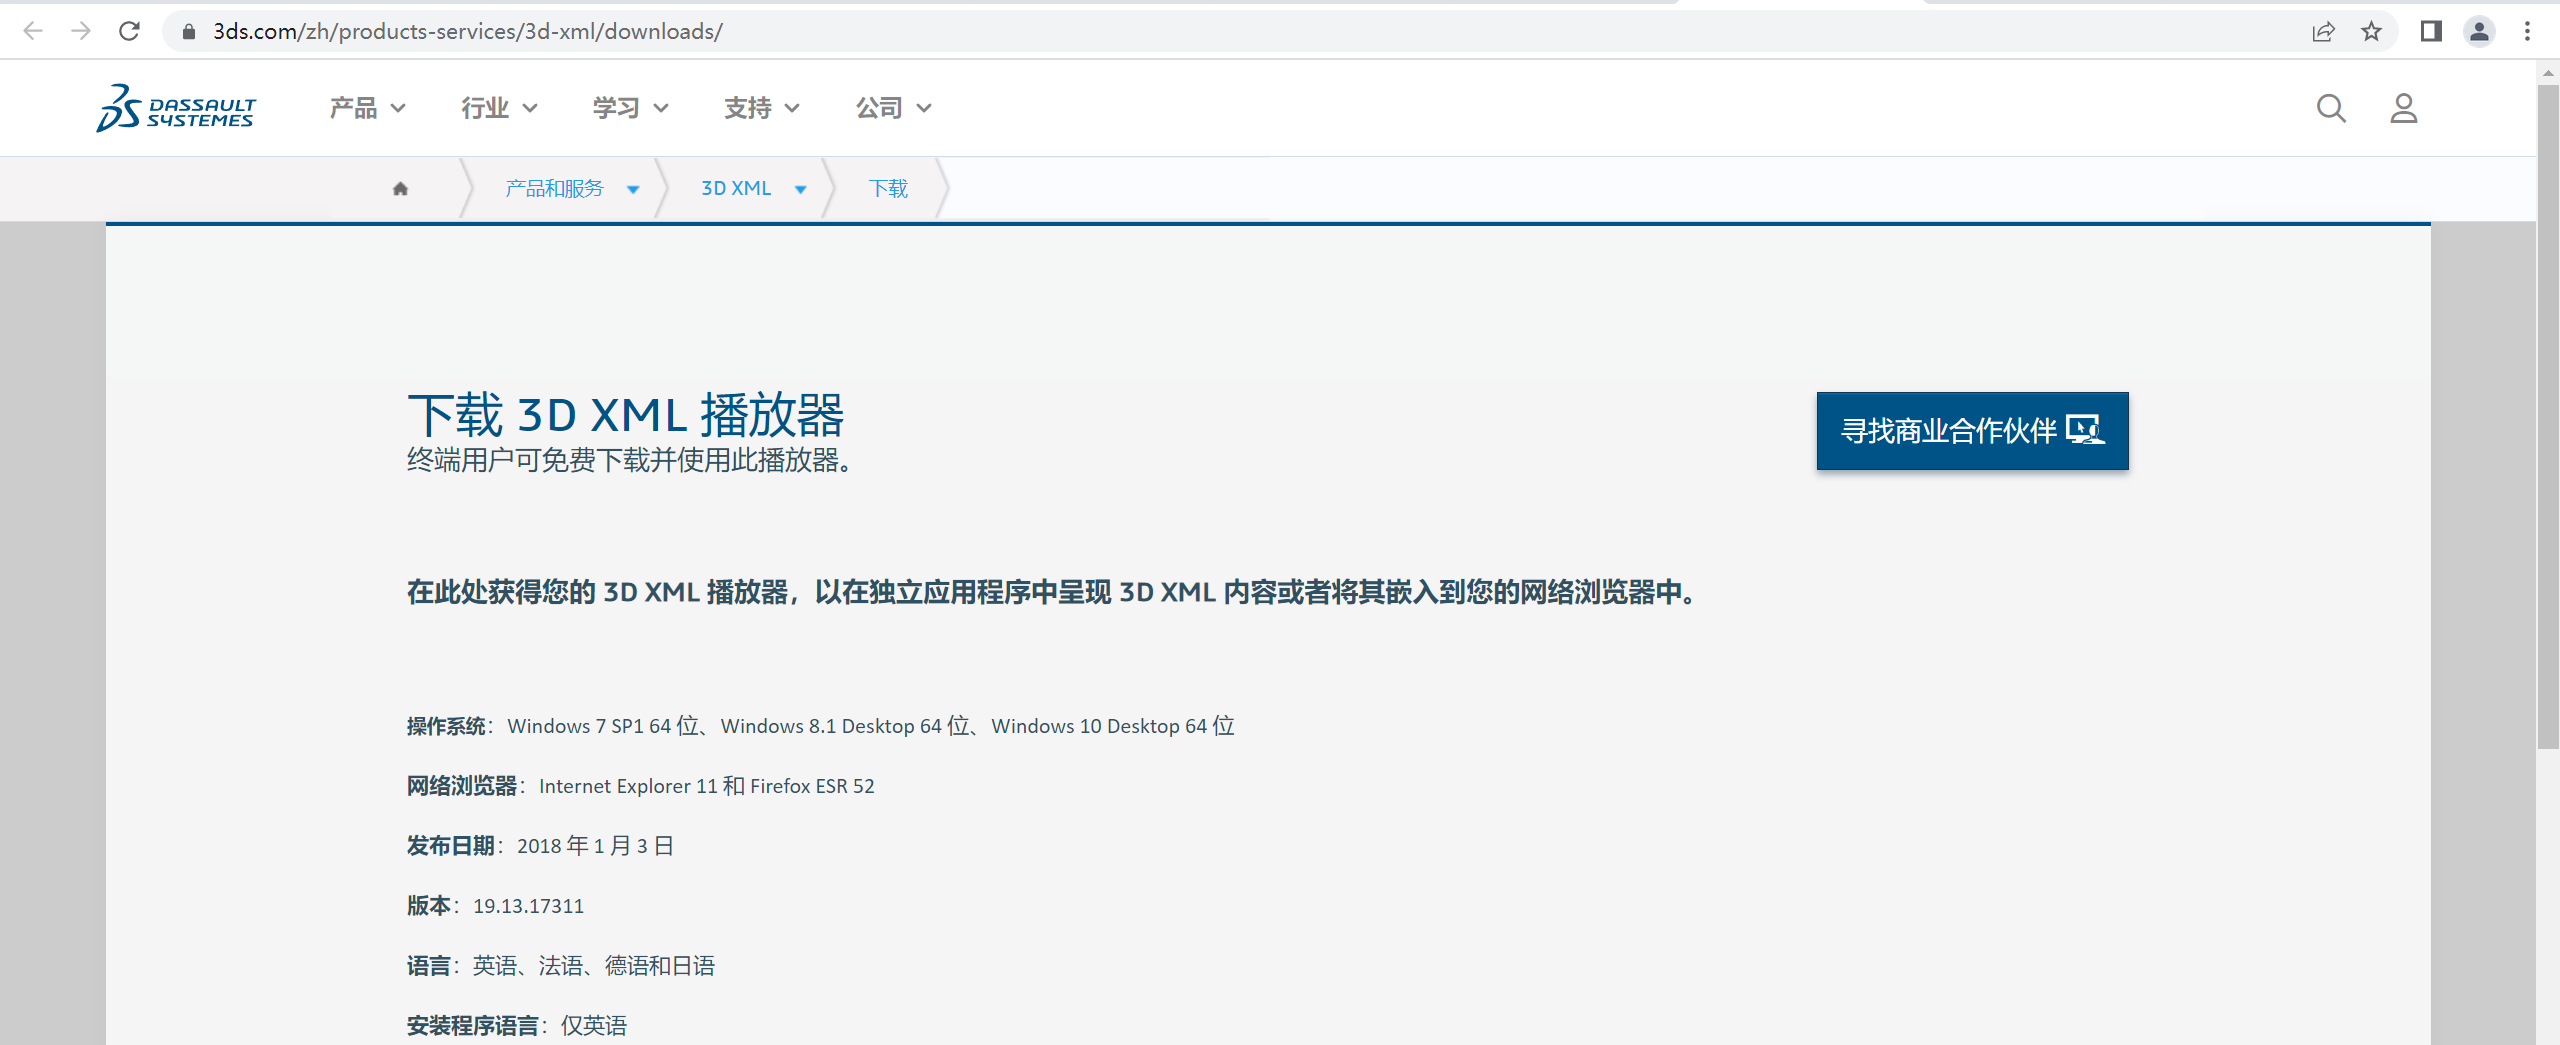Screen dimensions: 2560x1045
Task: Click the home icon in the breadcrumb
Action: 399,188
